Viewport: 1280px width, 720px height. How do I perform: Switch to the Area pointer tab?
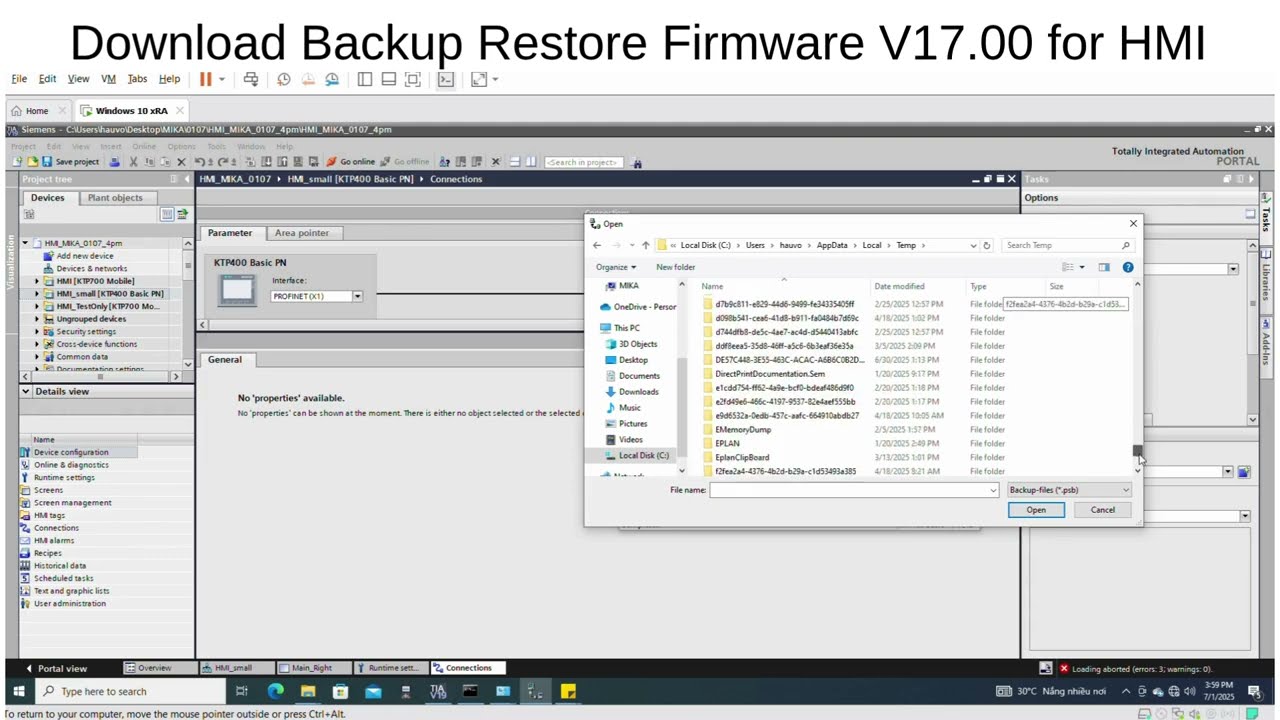(301, 233)
